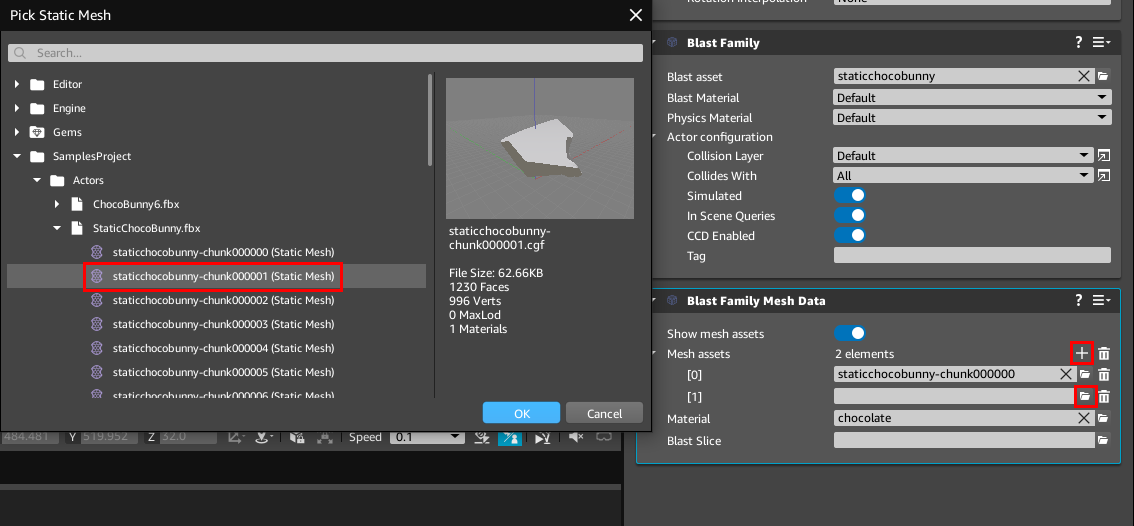Viewport: 1134px width, 526px height.
Task: Open the Physics Material dropdown
Action: (972, 117)
